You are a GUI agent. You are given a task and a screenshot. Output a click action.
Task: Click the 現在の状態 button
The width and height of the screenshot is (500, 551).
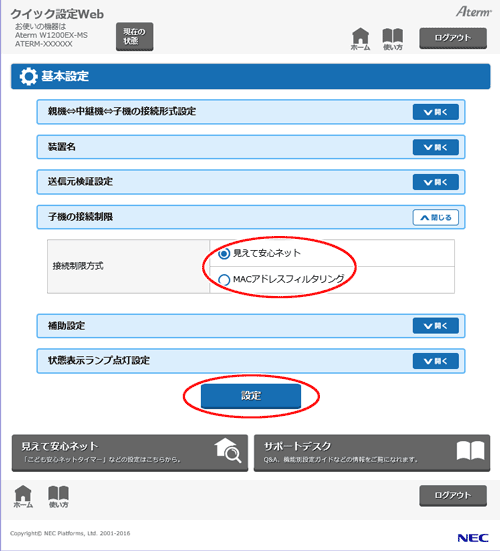pos(135,37)
